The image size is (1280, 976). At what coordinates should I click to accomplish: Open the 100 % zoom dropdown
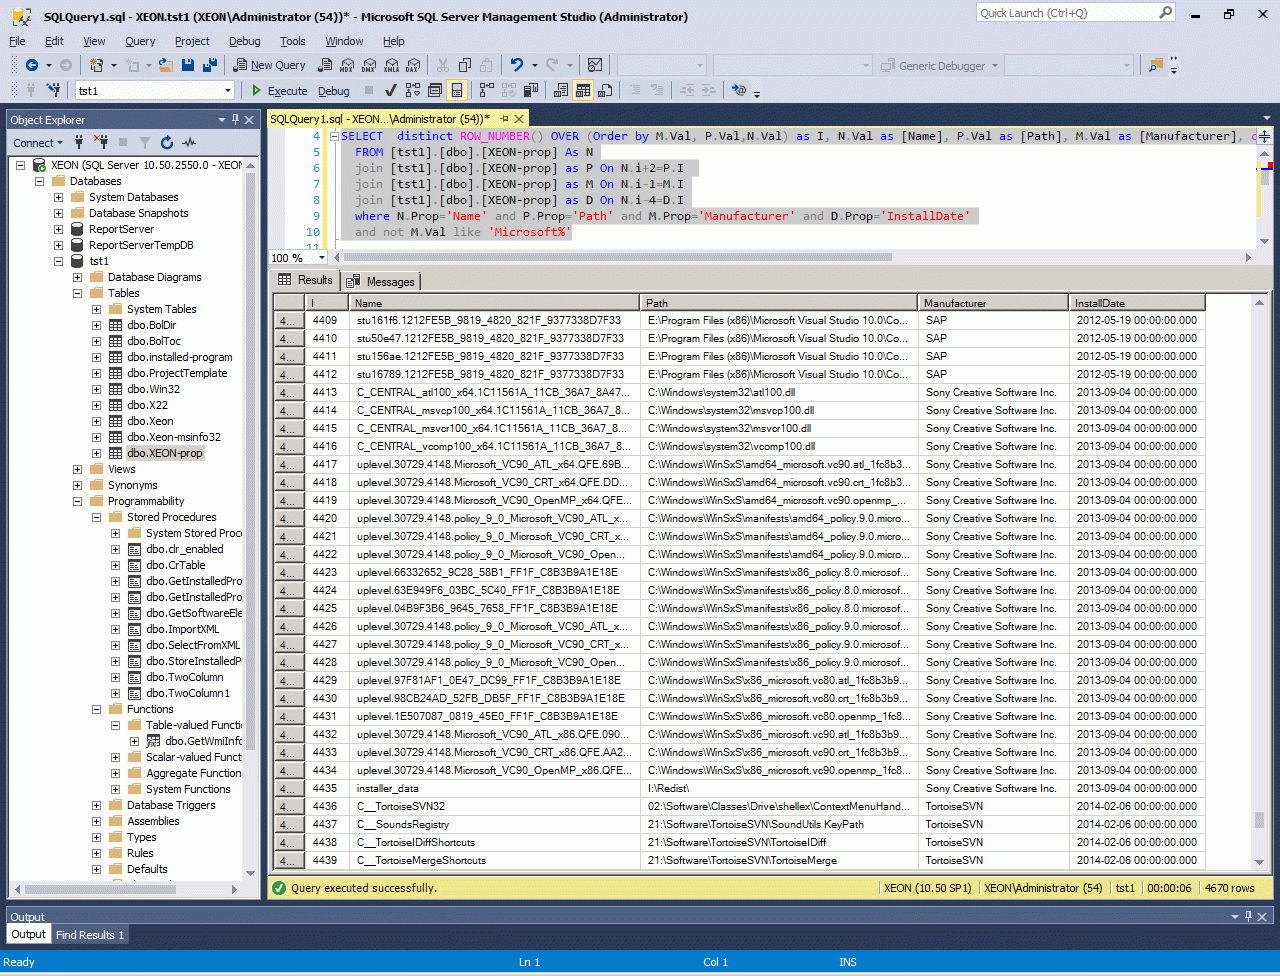tap(324, 258)
